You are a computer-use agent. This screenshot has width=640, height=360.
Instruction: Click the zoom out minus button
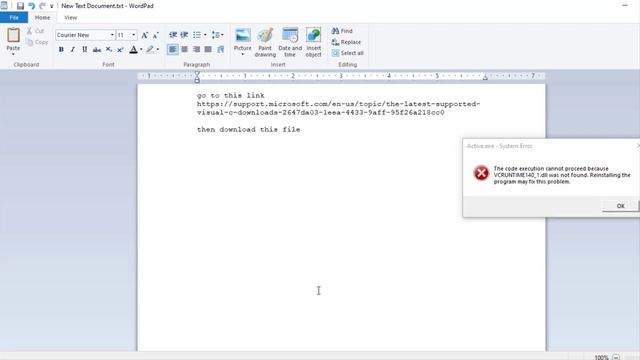coord(616,357)
